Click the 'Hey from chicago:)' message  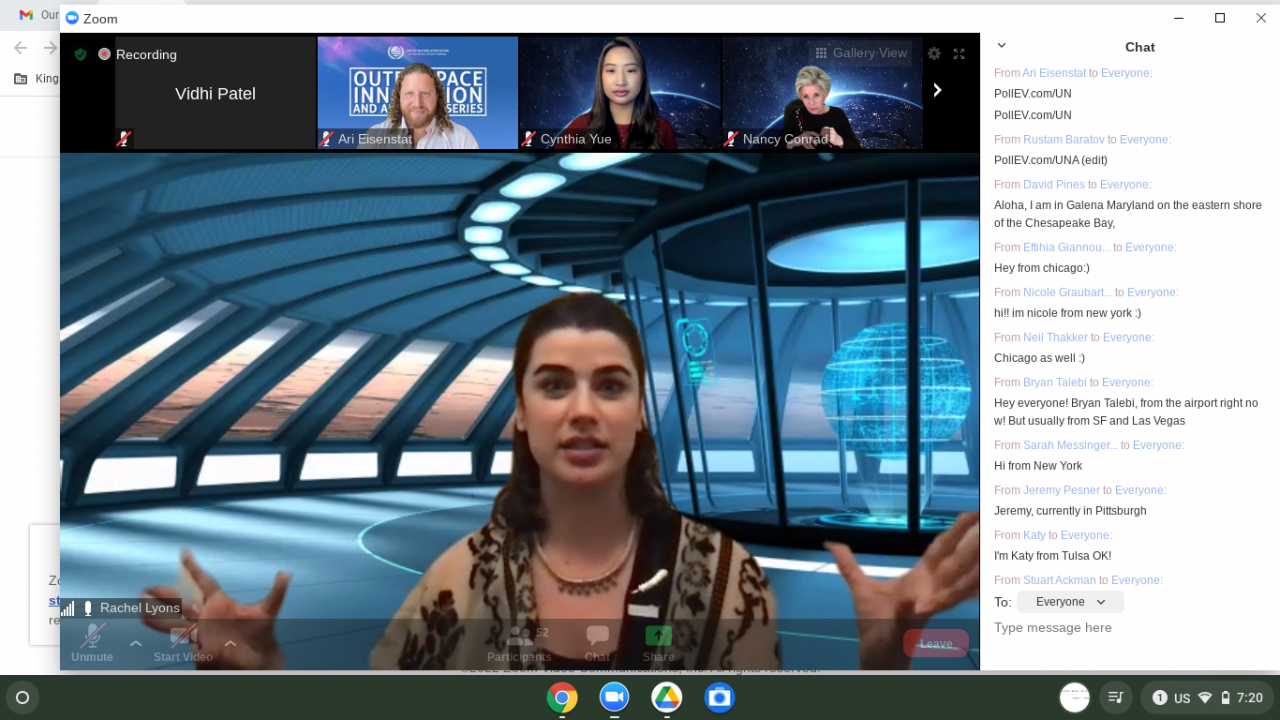pyautogui.click(x=1041, y=268)
